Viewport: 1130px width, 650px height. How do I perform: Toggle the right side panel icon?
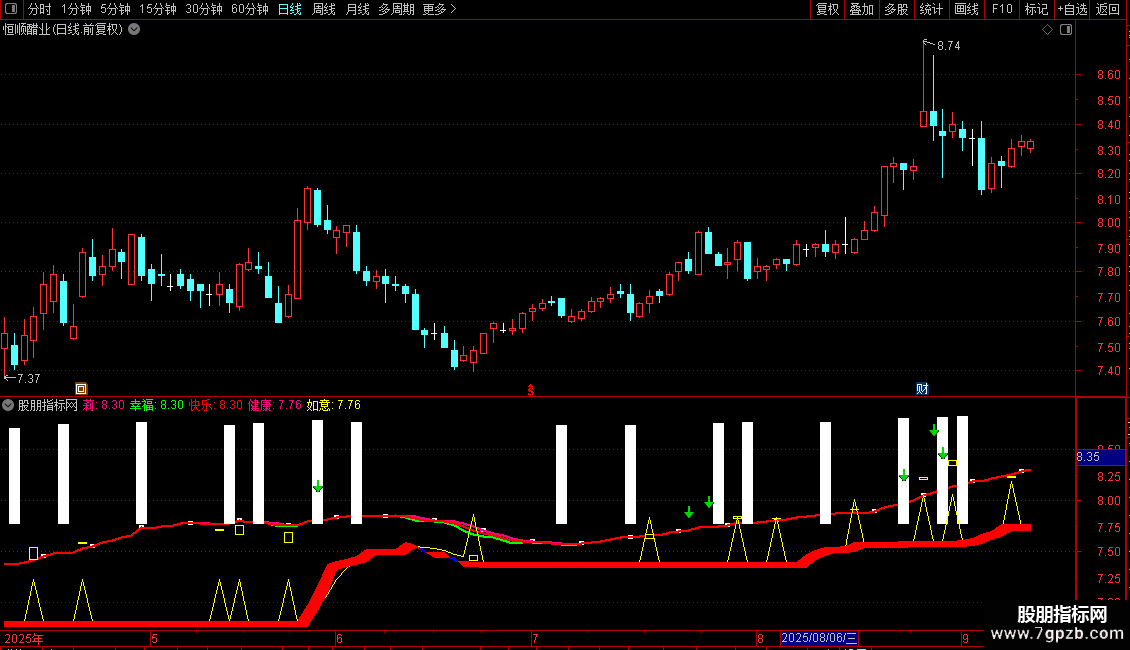pos(1066,30)
